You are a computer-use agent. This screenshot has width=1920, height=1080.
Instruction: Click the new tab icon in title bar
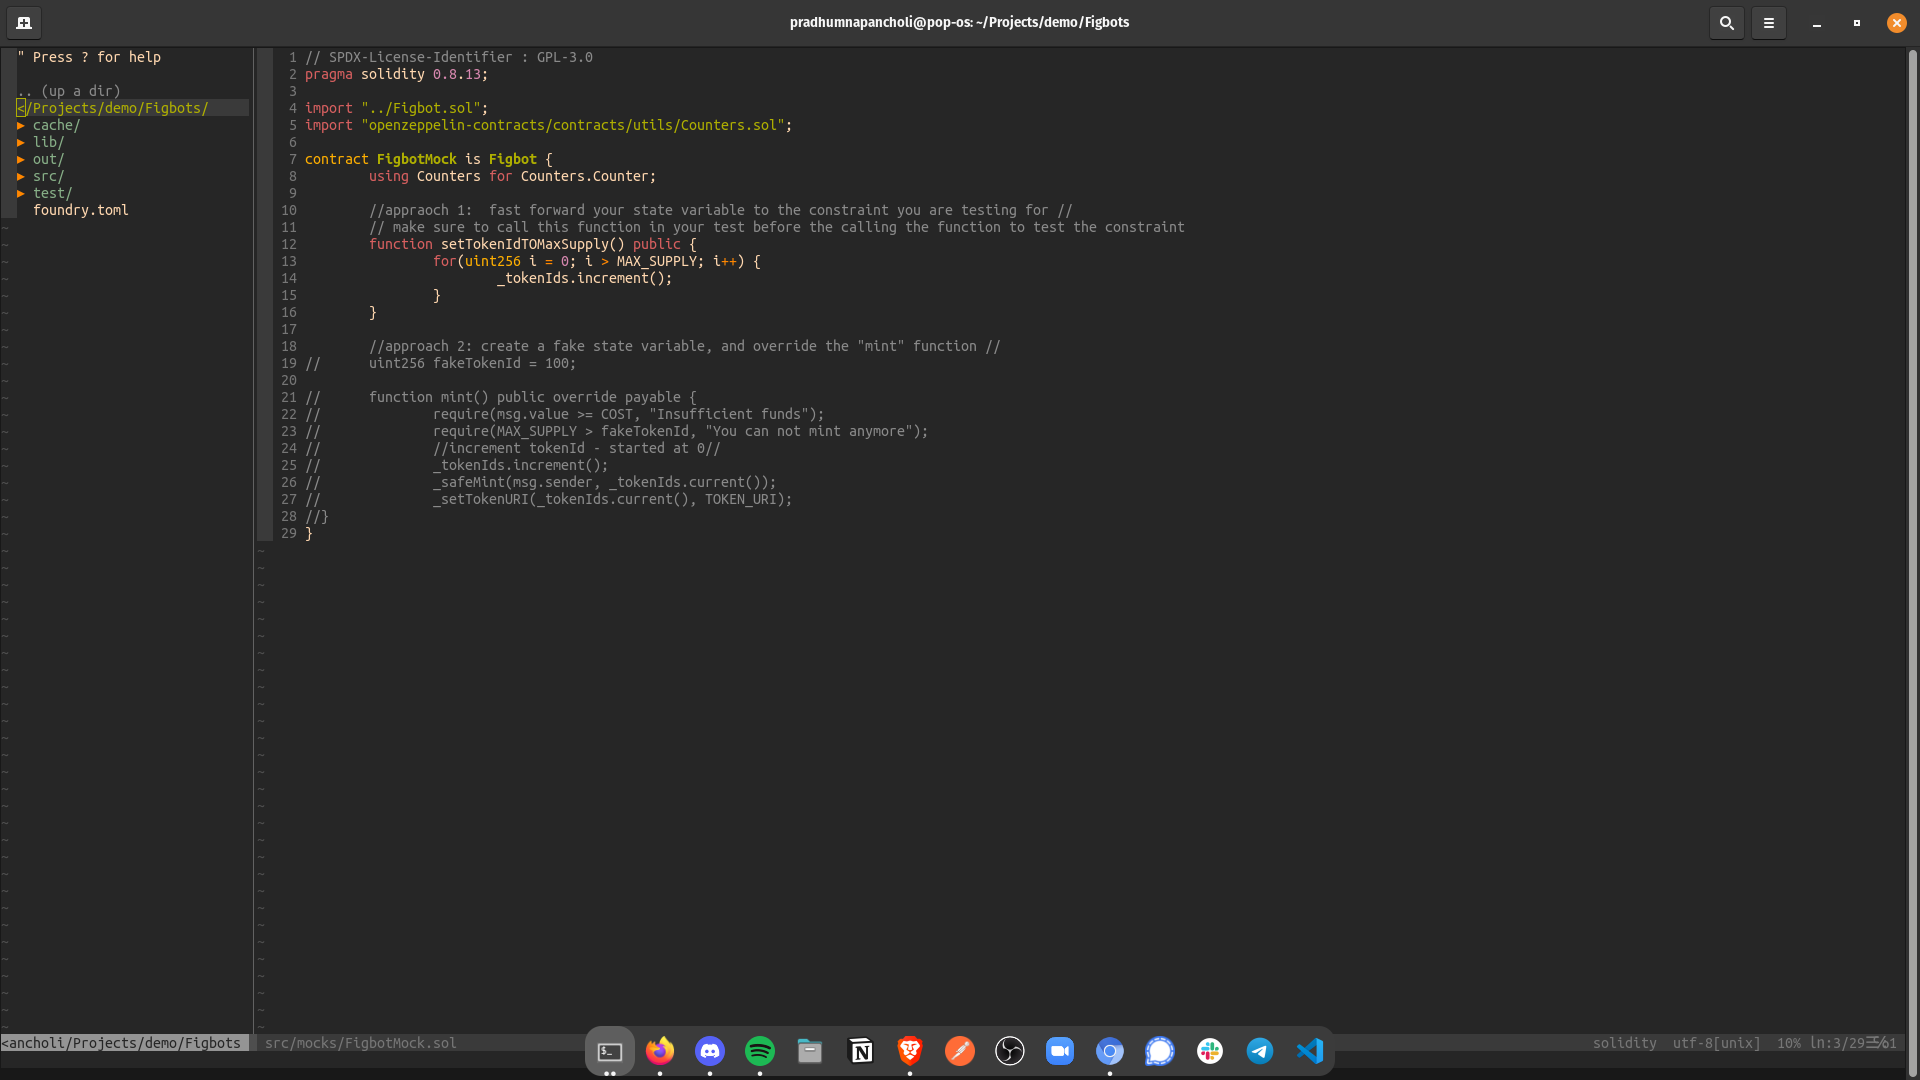pos(24,22)
